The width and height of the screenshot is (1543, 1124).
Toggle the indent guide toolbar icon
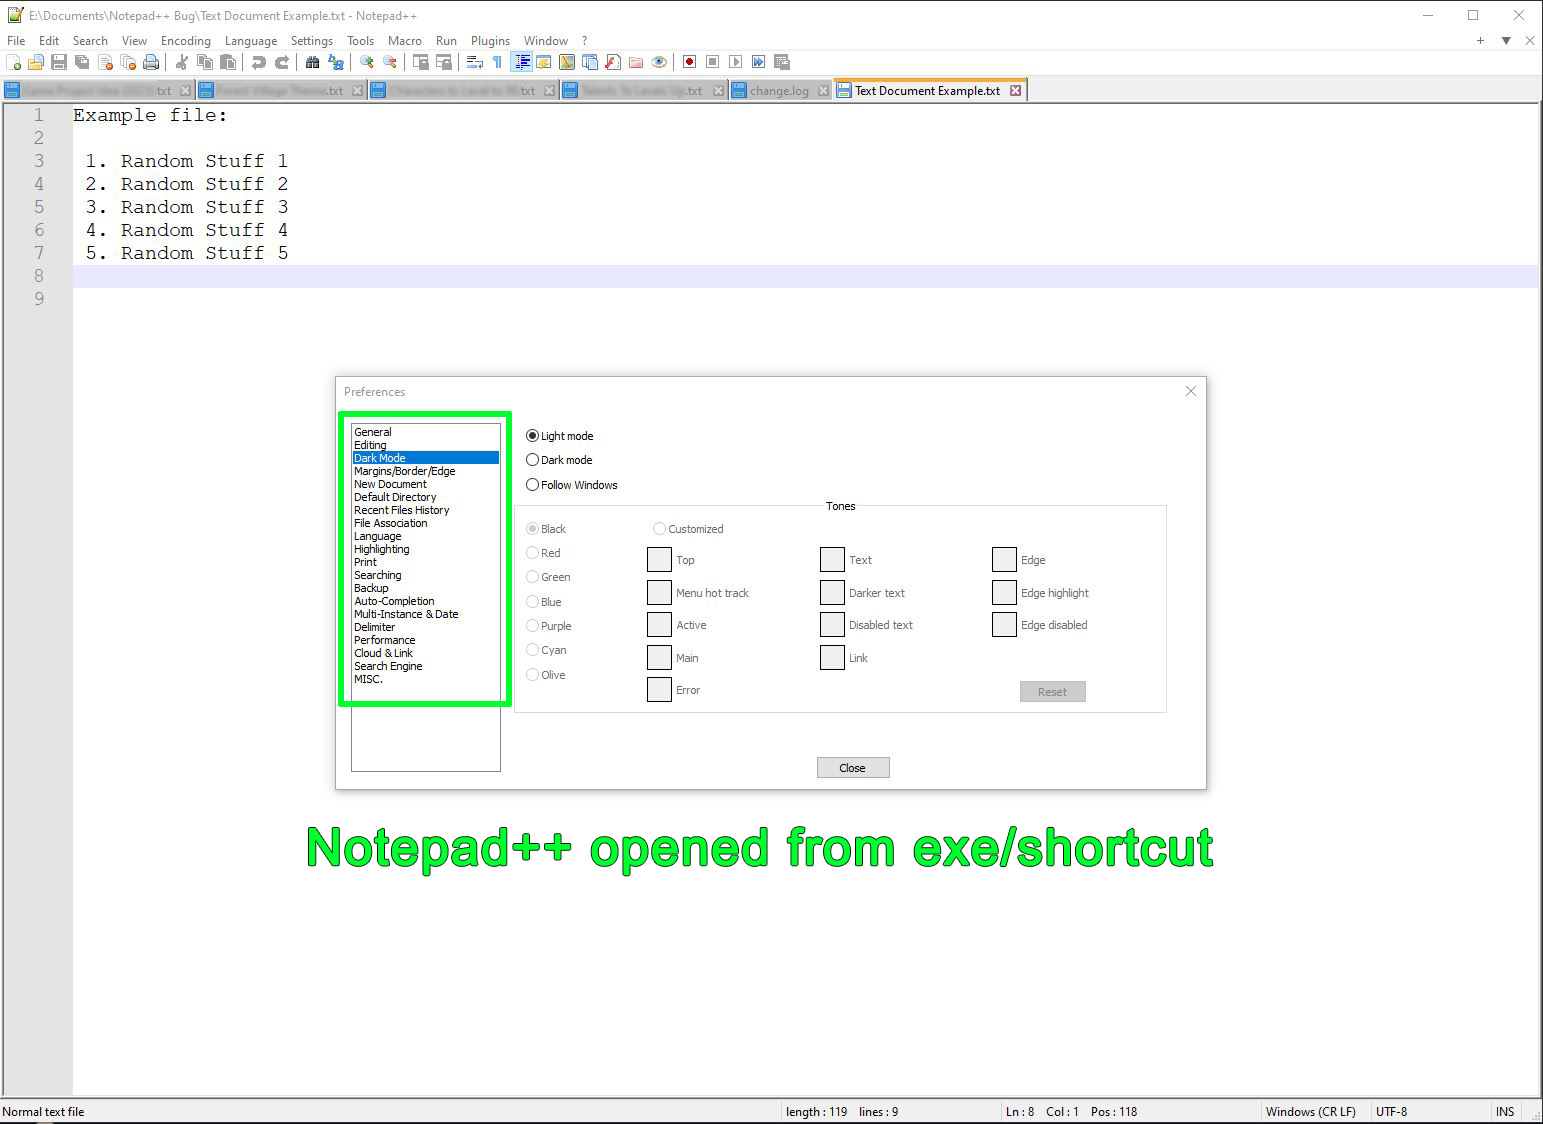(521, 62)
